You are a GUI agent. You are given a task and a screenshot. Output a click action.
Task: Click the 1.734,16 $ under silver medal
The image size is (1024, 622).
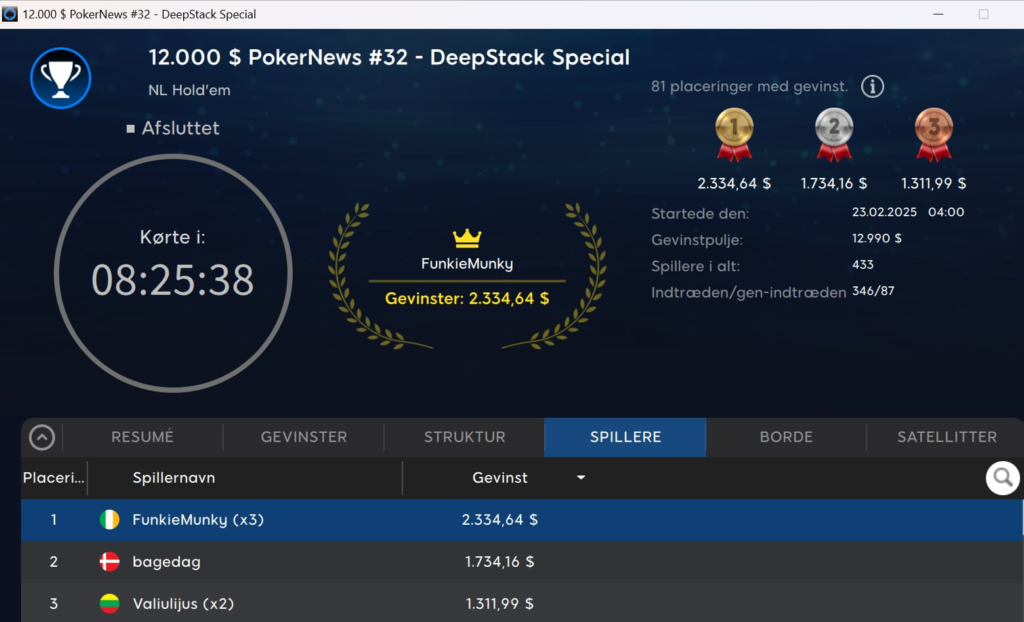pyautogui.click(x=834, y=184)
